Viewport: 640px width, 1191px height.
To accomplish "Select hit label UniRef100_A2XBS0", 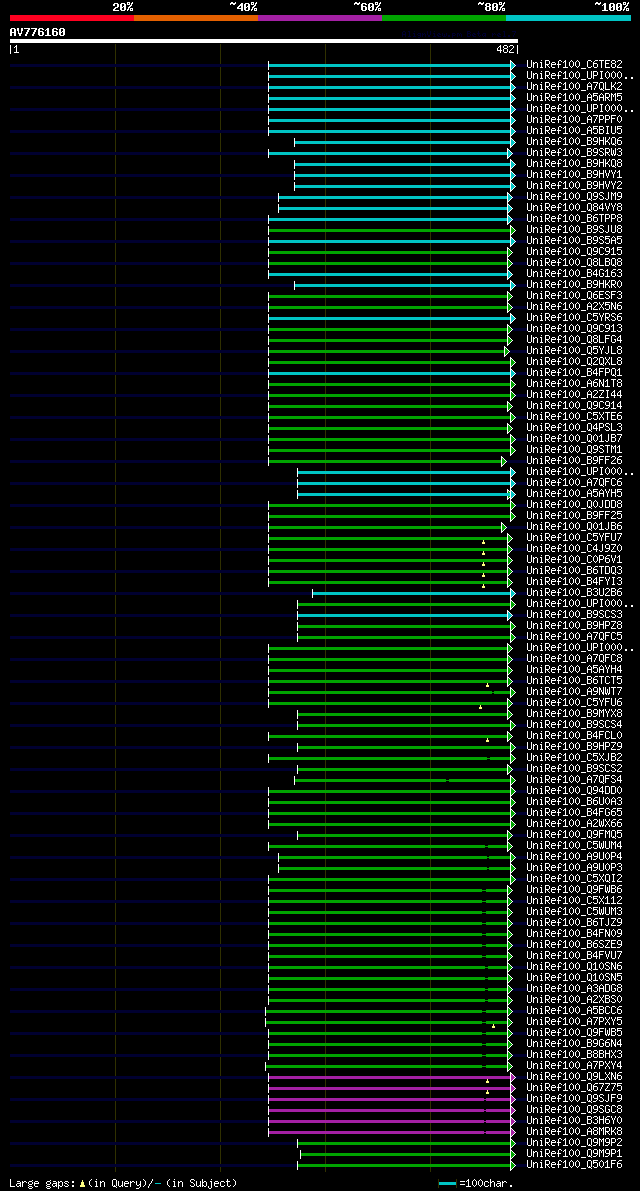I will click(574, 1001).
